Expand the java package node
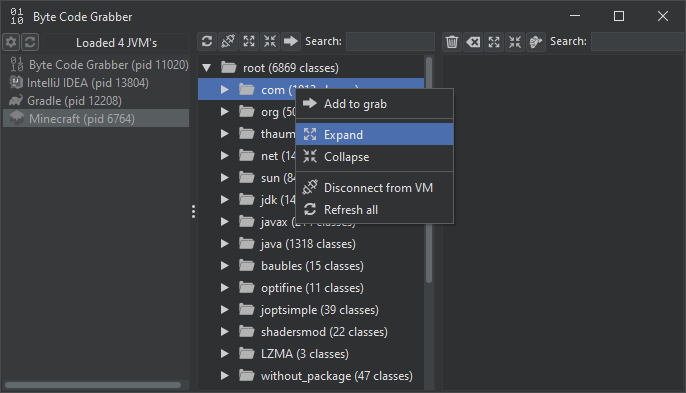Screen dimensions: 686x393 tap(225, 243)
